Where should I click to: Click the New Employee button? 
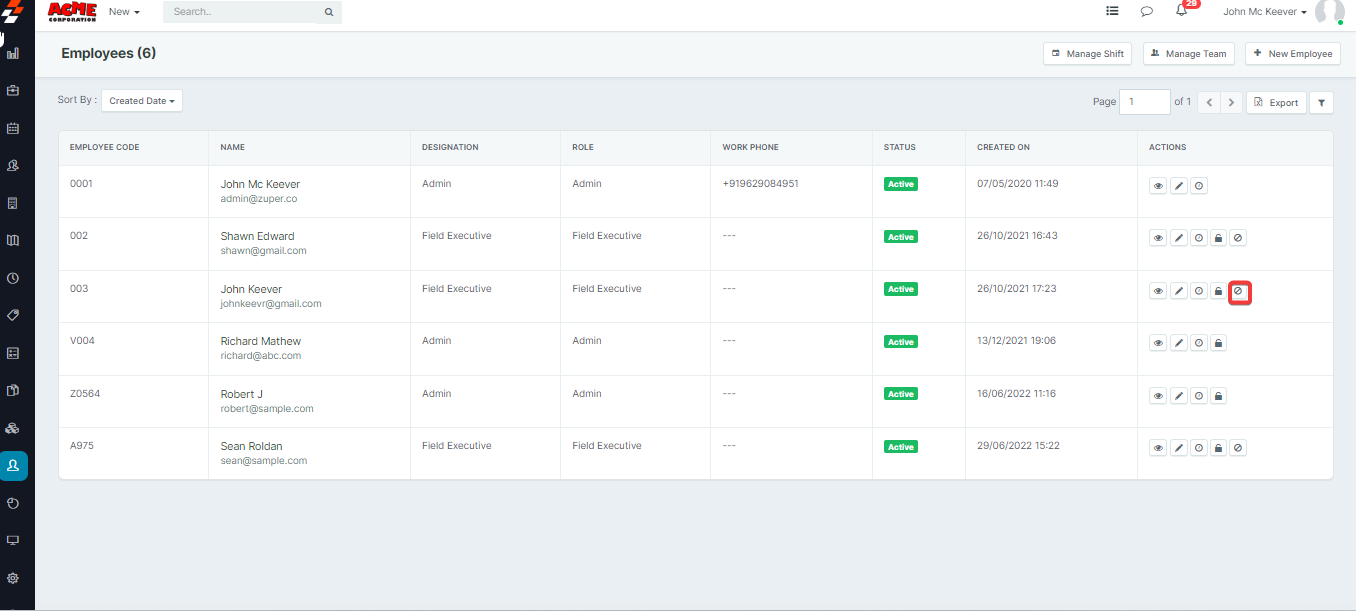click(1292, 54)
